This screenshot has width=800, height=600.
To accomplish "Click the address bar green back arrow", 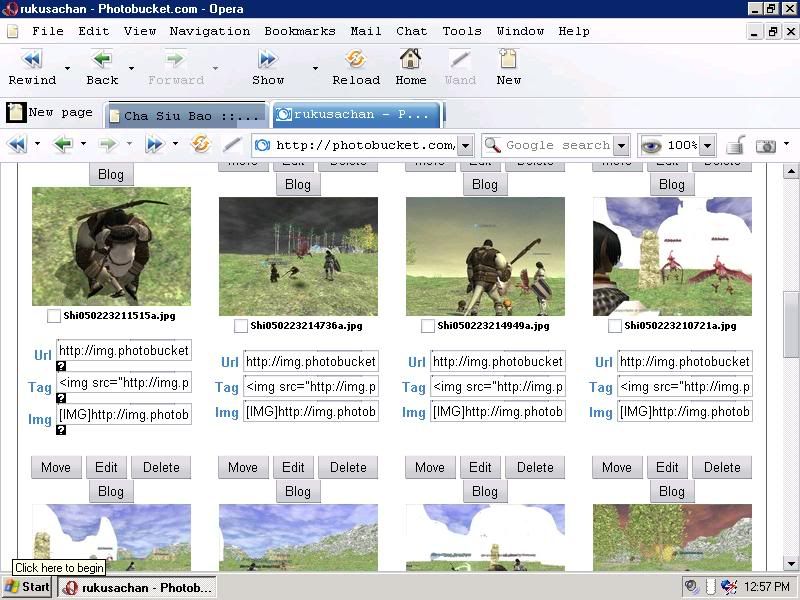I will tap(63, 145).
